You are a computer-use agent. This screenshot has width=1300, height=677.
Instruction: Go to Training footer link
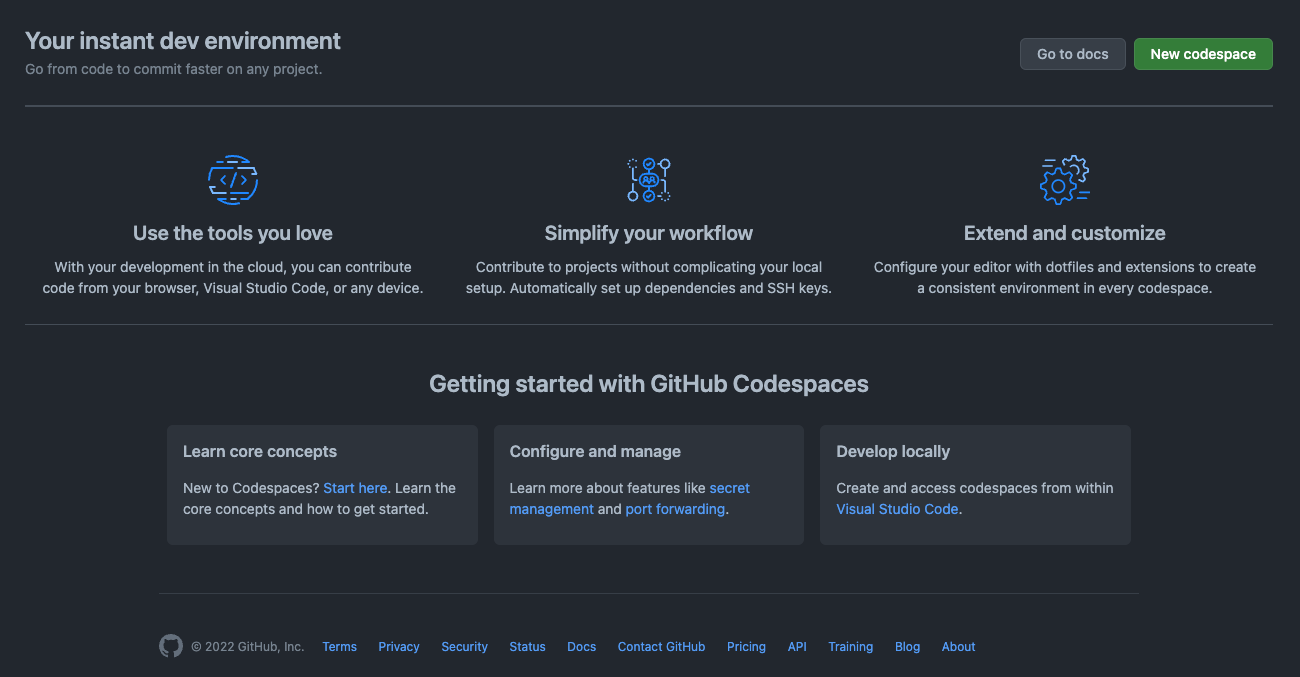pyautogui.click(x=851, y=647)
